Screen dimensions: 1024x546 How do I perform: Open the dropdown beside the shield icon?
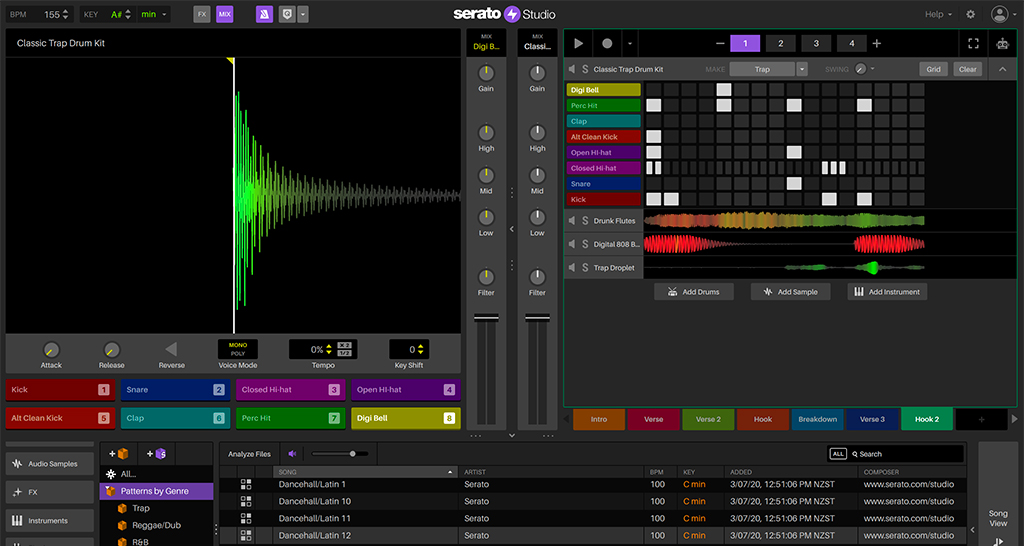(x=303, y=14)
